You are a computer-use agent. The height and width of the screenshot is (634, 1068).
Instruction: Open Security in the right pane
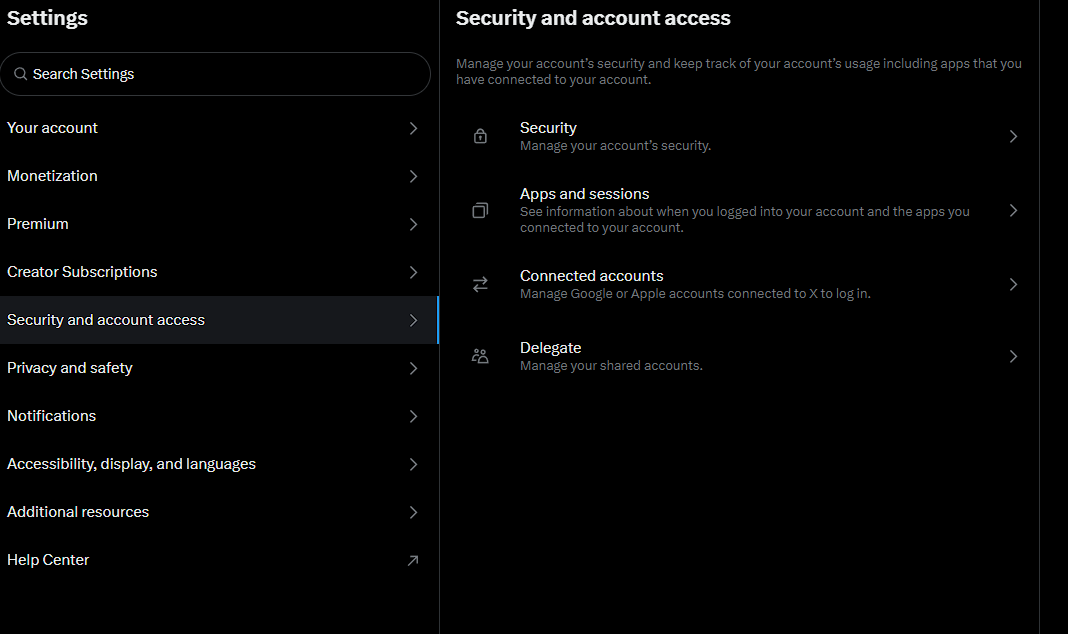pos(739,136)
